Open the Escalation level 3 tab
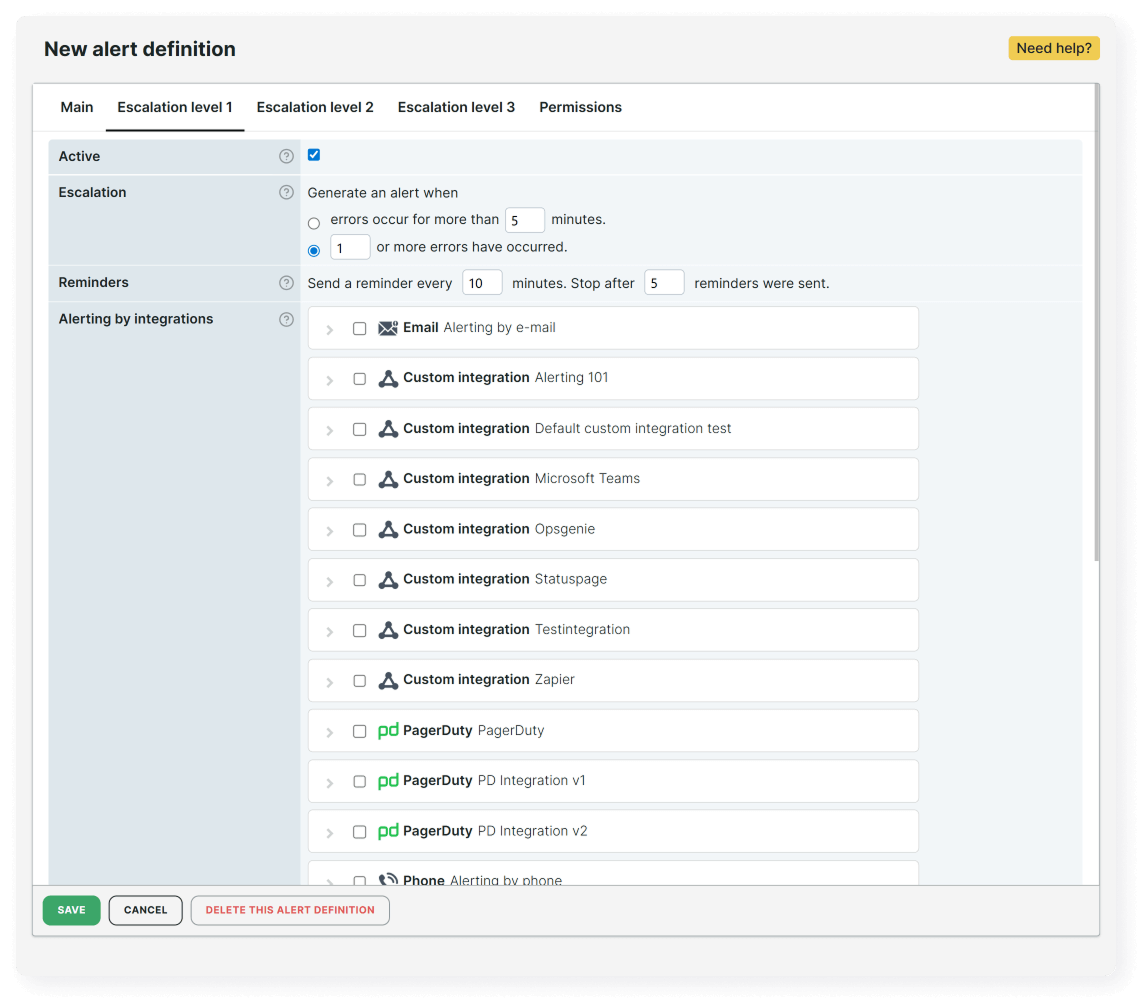Viewport: 1148px width, 1008px height. pyautogui.click(x=456, y=107)
